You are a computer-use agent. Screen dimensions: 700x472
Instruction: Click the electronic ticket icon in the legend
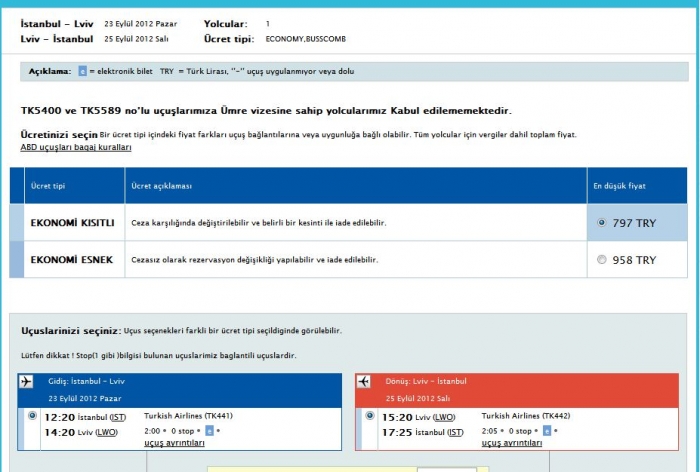click(x=82, y=72)
